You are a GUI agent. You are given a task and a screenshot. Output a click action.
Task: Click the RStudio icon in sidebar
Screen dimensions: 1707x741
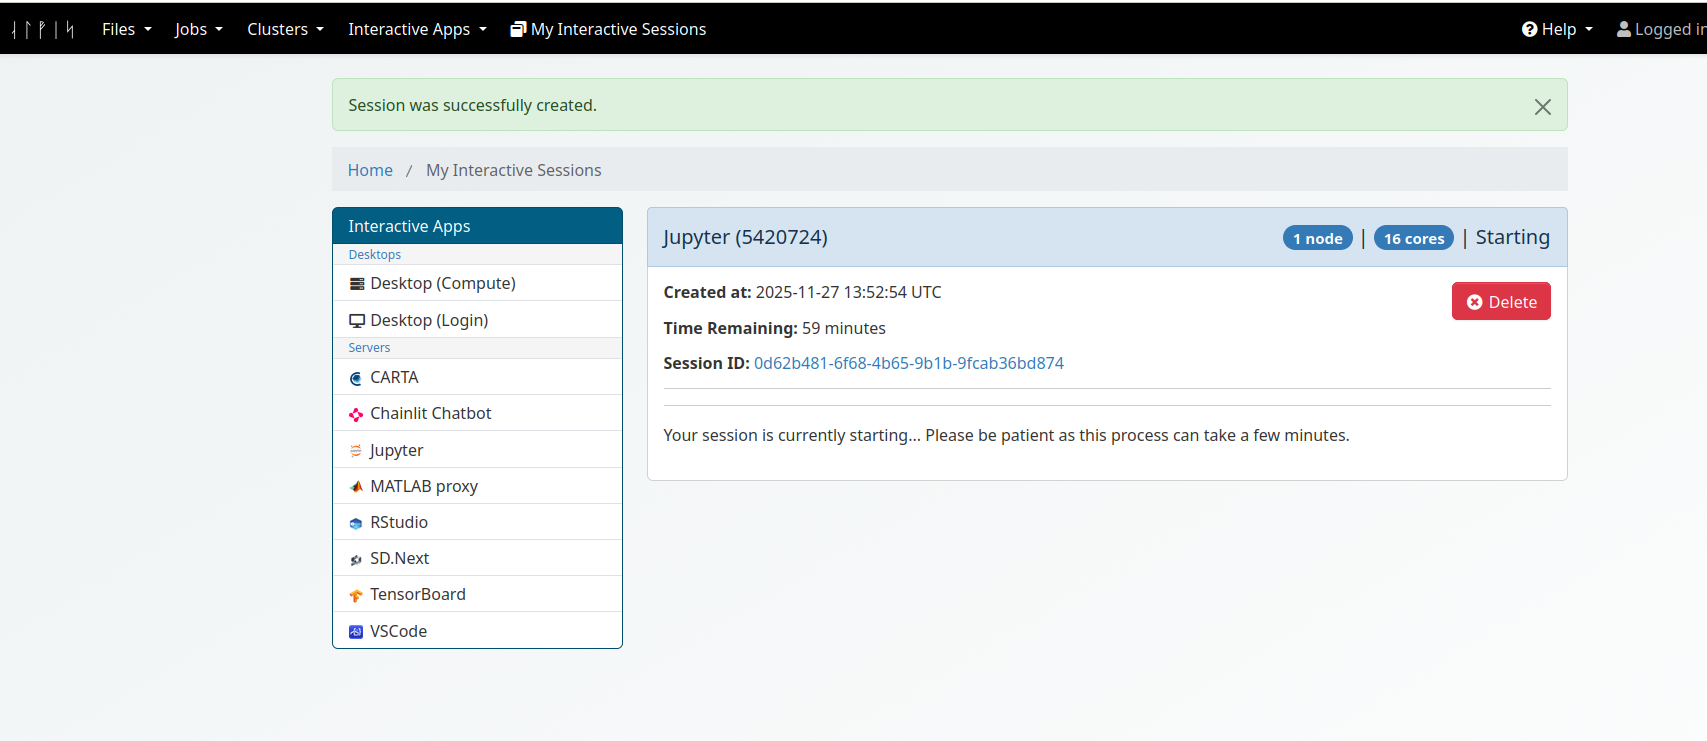point(356,523)
